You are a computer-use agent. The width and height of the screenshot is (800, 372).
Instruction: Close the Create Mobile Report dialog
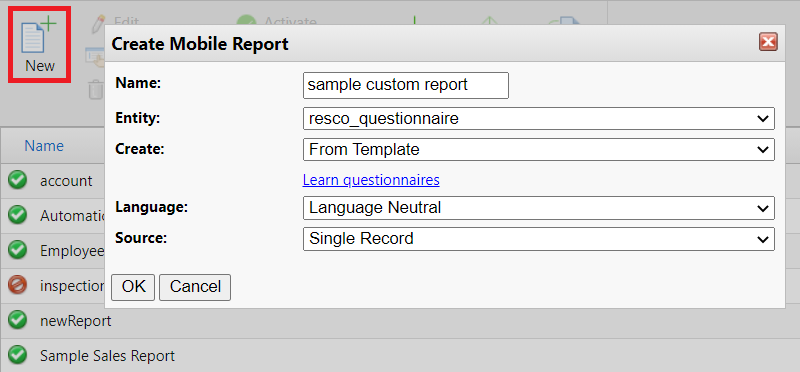pos(768,42)
